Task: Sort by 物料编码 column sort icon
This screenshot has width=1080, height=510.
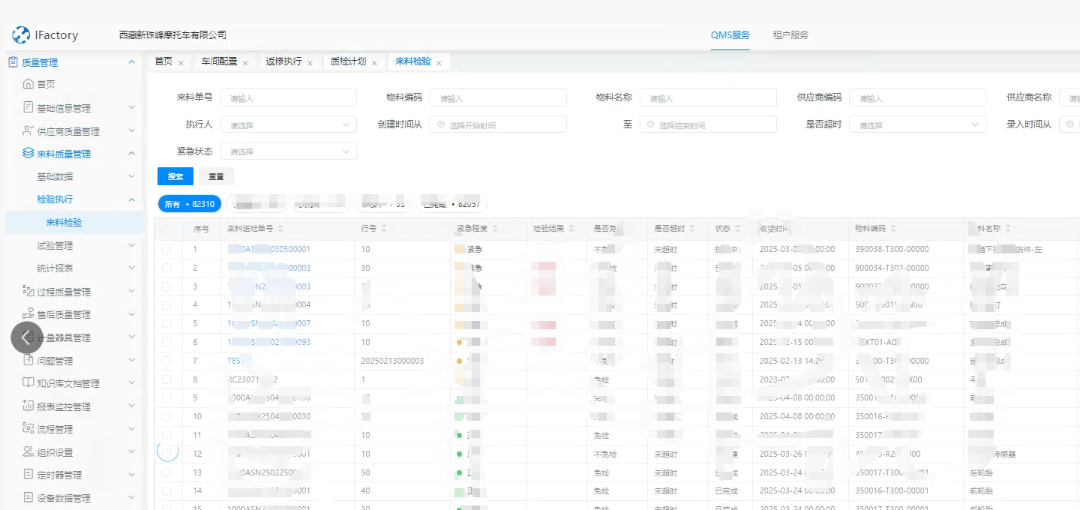Action: tap(895, 229)
